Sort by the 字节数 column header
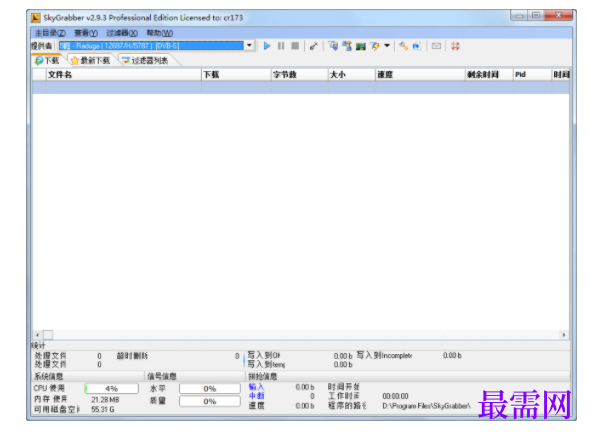590x436 pixels. (300, 74)
